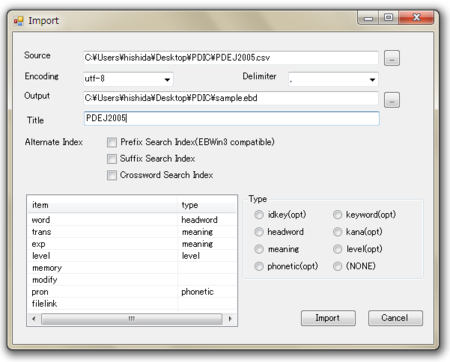Select the 'word' row in item list

pos(132,220)
